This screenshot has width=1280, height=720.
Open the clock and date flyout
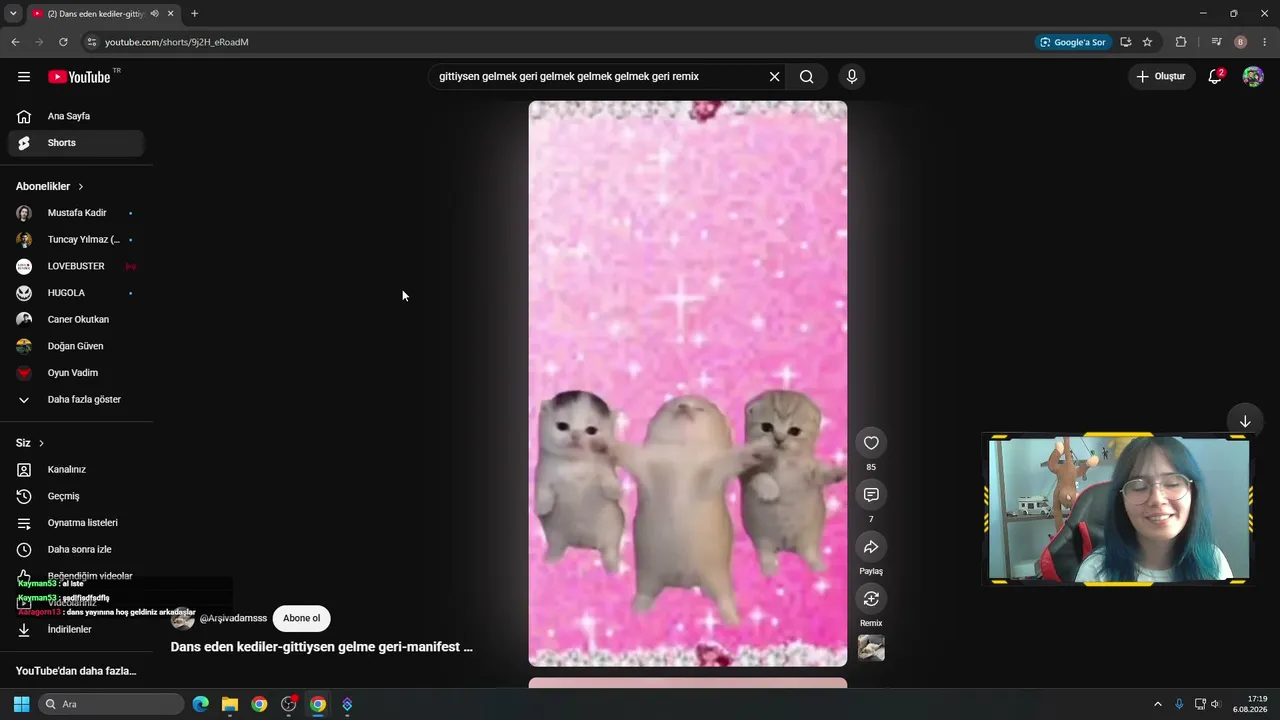pos(1252,704)
